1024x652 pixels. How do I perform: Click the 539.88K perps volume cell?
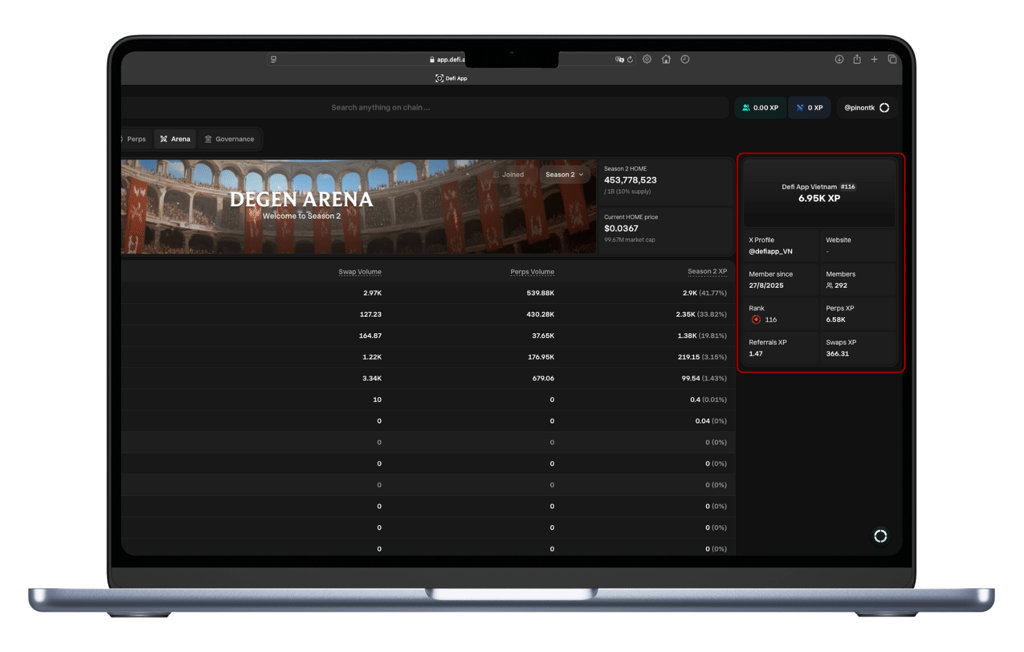[540, 293]
